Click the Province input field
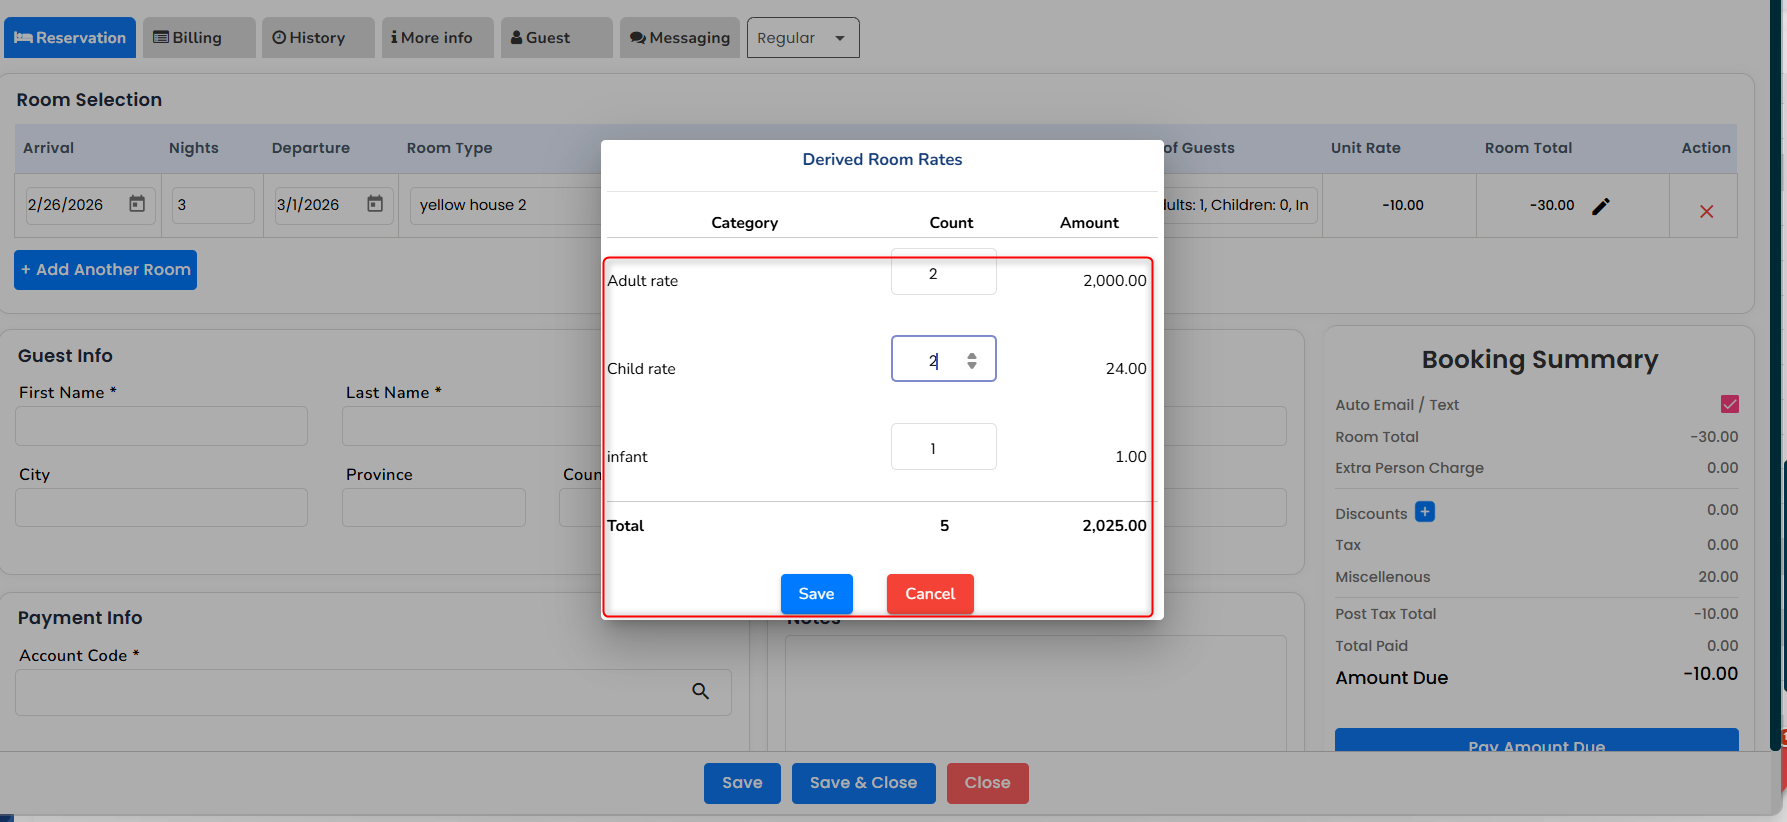The width and height of the screenshot is (1787, 822). click(434, 508)
